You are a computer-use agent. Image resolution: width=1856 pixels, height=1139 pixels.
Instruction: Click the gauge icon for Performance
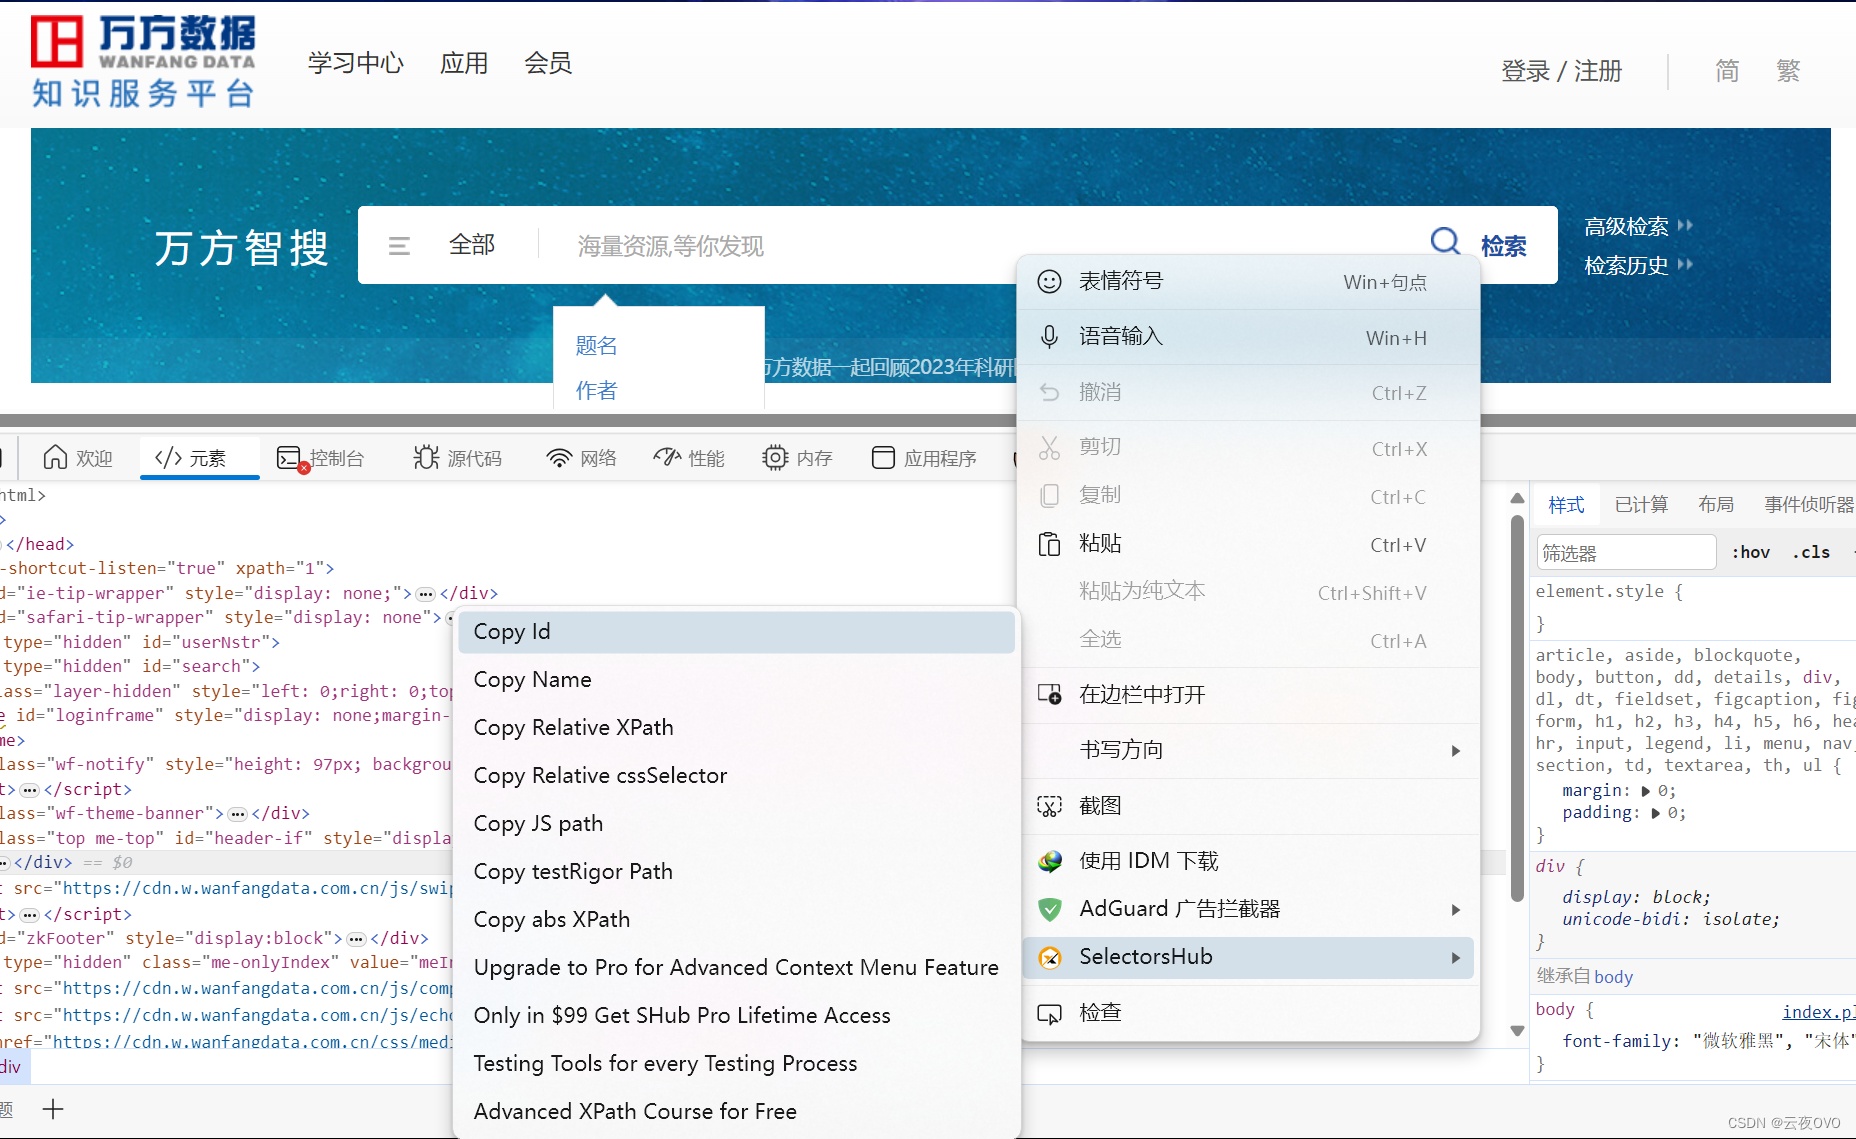point(667,457)
